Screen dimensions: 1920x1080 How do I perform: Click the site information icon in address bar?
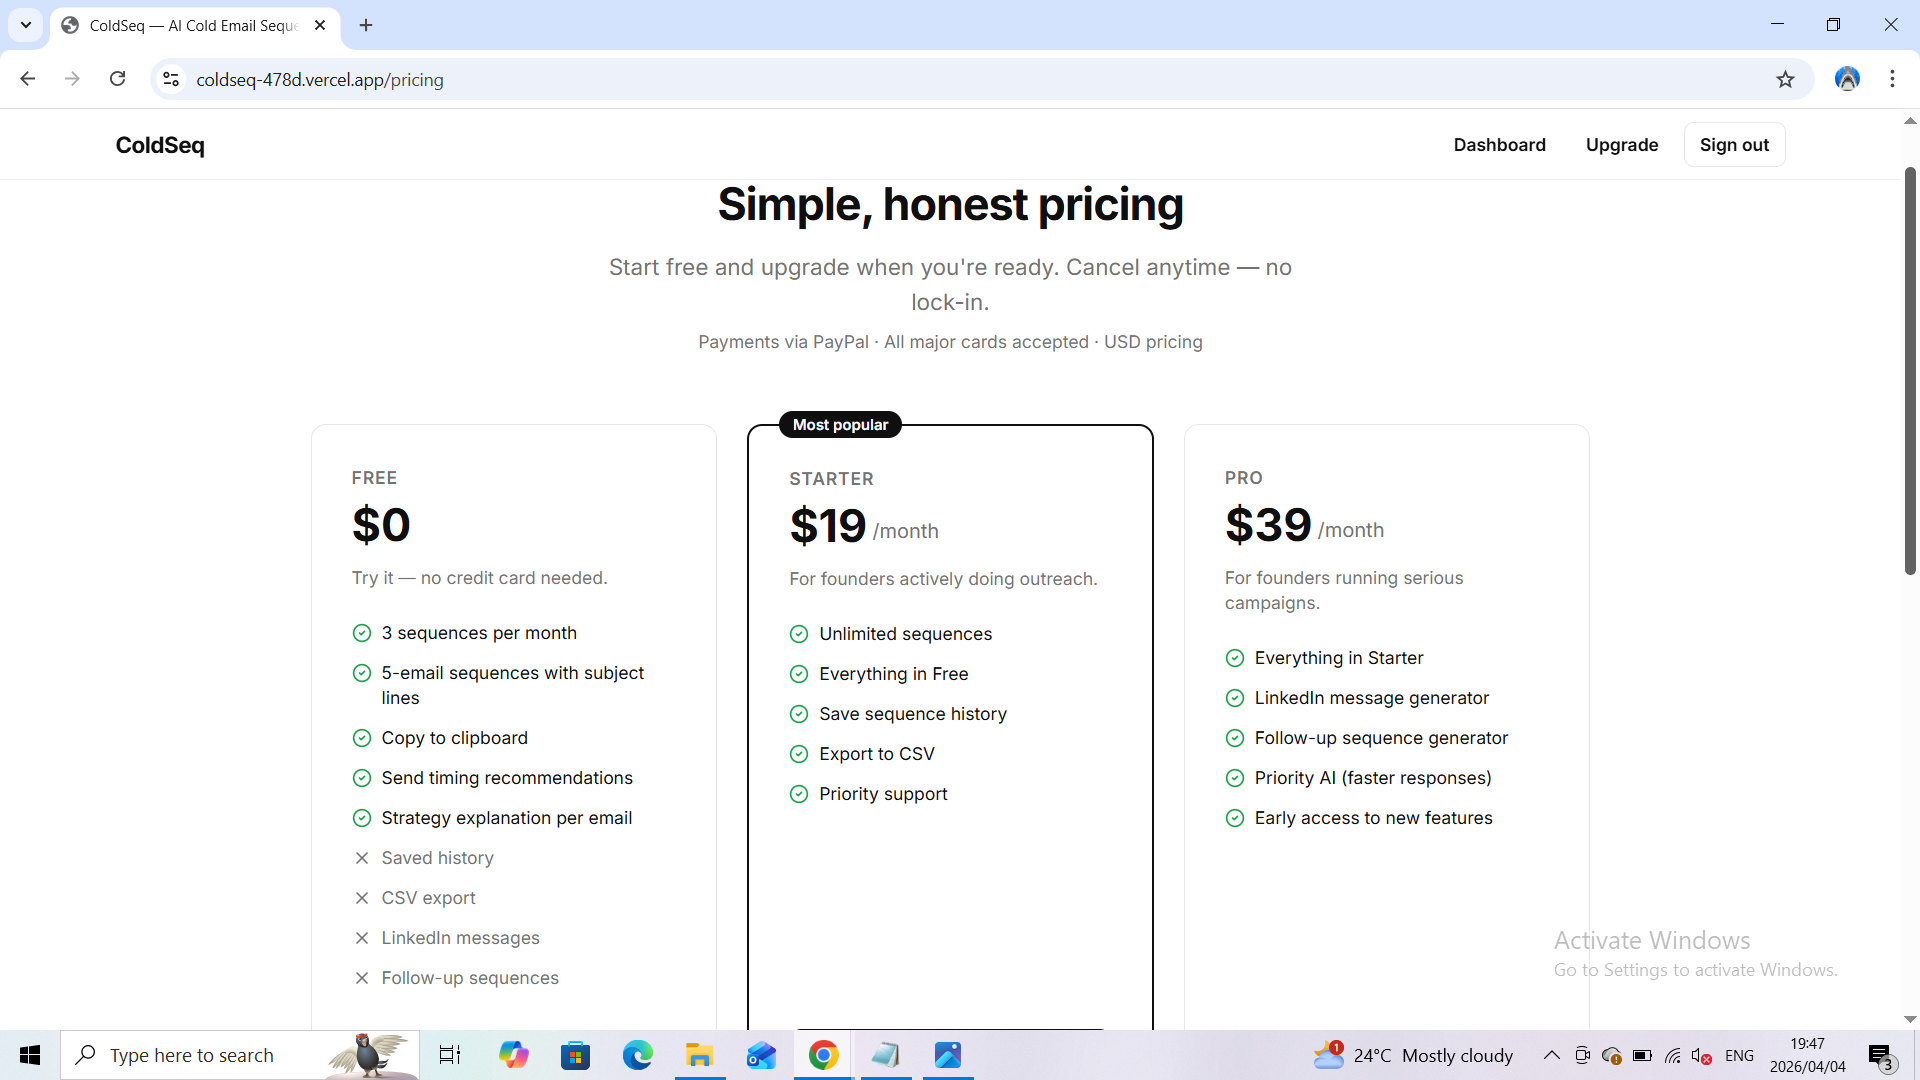click(x=171, y=80)
